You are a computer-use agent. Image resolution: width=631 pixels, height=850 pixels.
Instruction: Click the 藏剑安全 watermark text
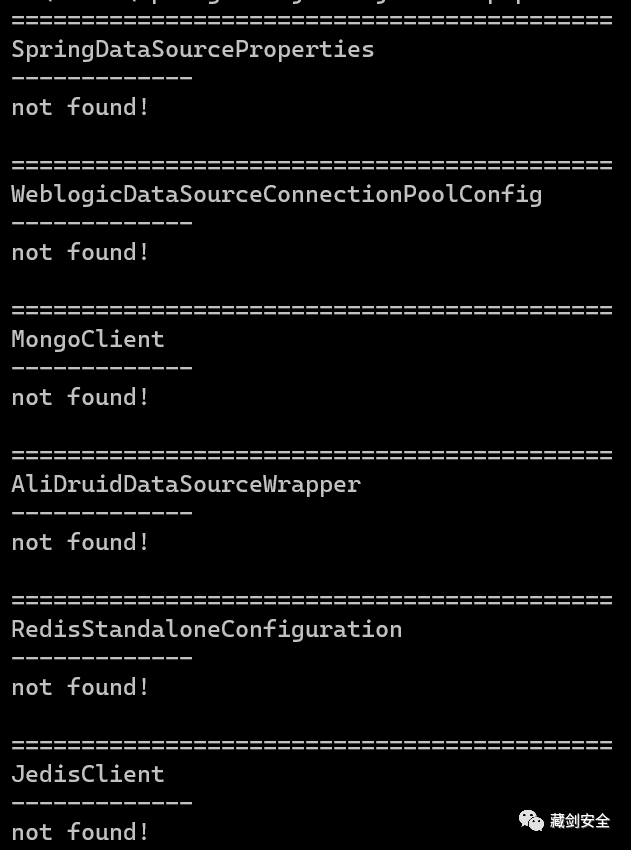pyautogui.click(x=580, y=821)
